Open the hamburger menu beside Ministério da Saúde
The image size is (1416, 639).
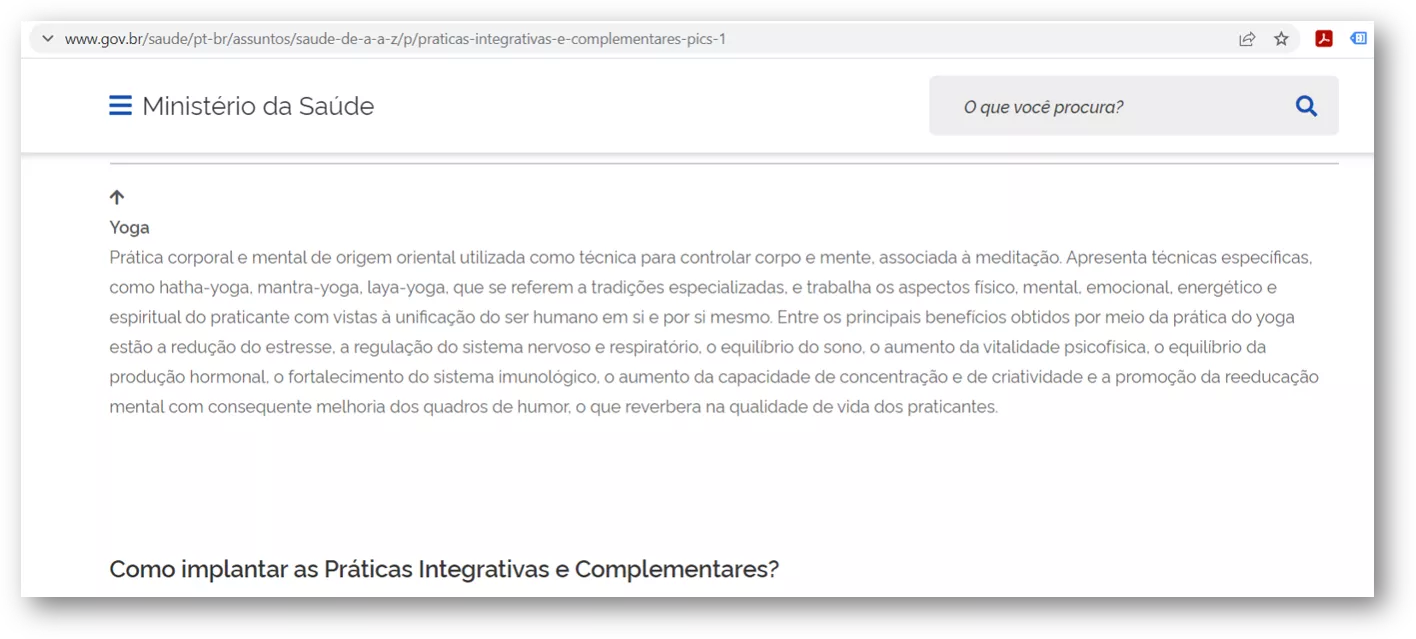tap(120, 106)
